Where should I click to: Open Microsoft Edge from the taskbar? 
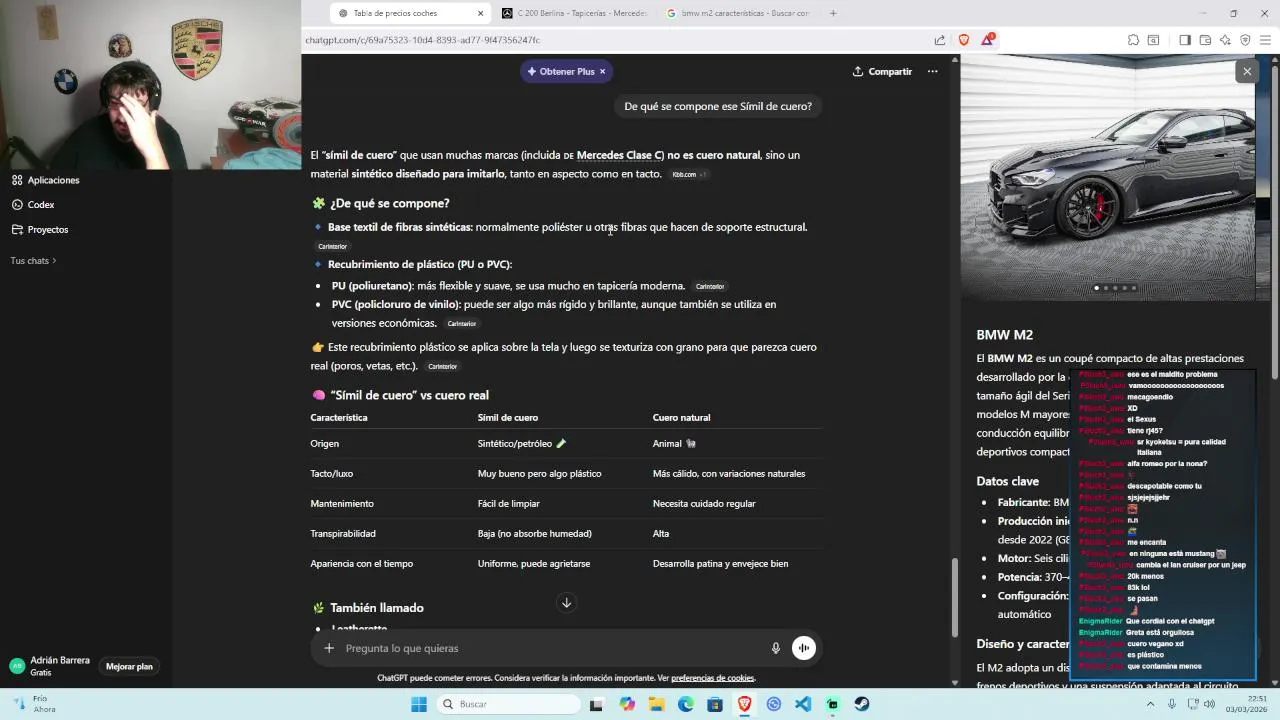tap(686, 704)
